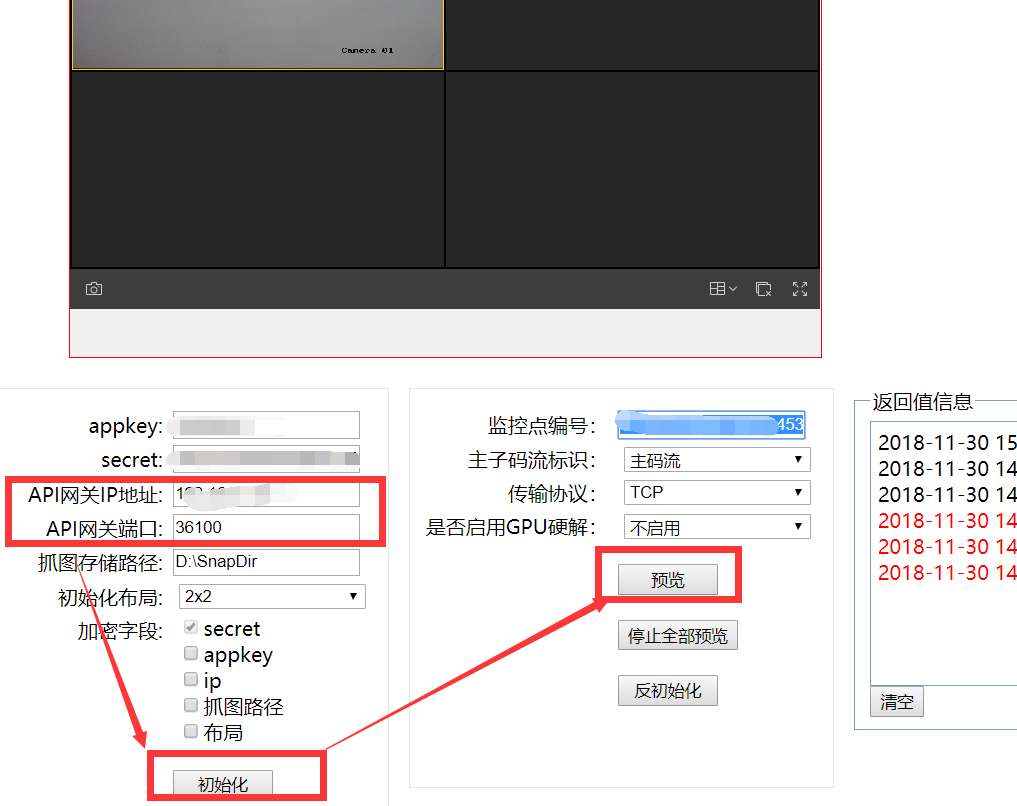The image size is (1017, 806).
Task: Enable the 抓图路径 encryption checkbox
Action: pos(191,705)
